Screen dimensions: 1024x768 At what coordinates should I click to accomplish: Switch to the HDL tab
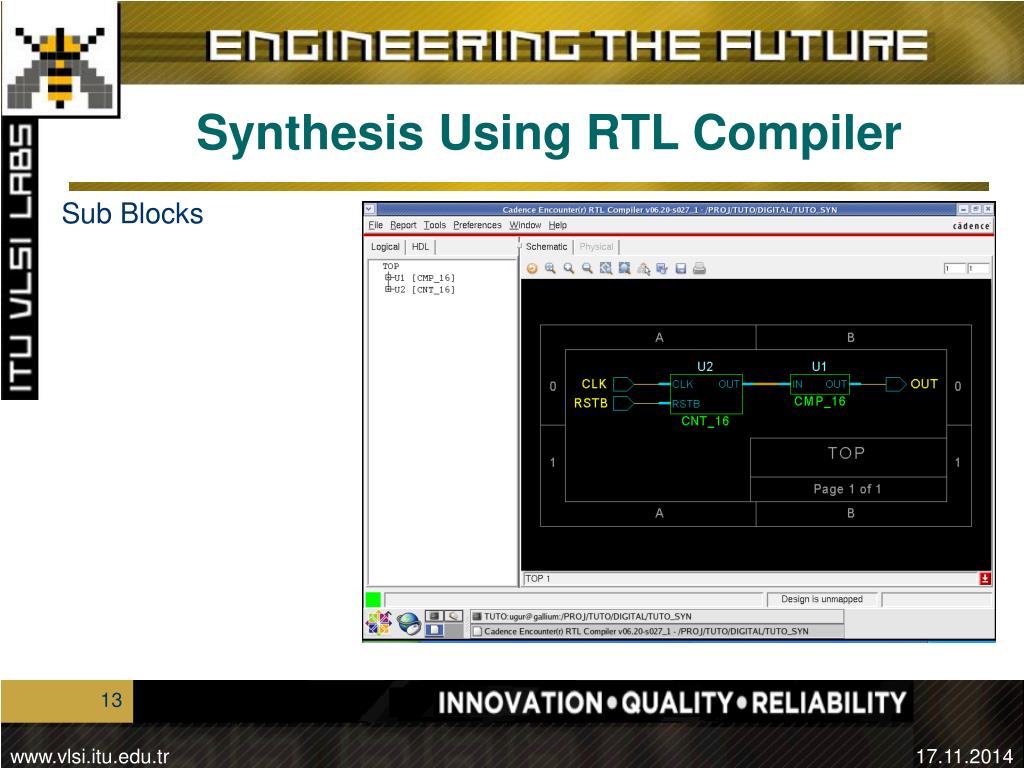pyautogui.click(x=421, y=247)
